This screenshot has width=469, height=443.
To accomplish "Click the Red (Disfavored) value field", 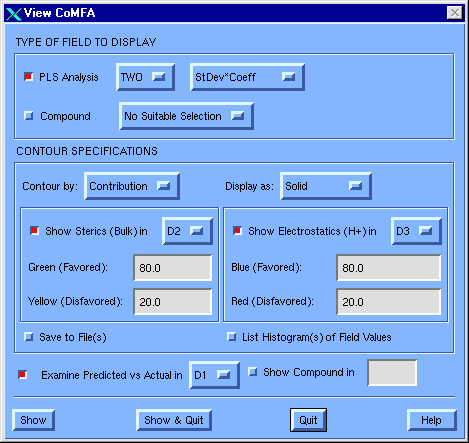I will 389,302.
